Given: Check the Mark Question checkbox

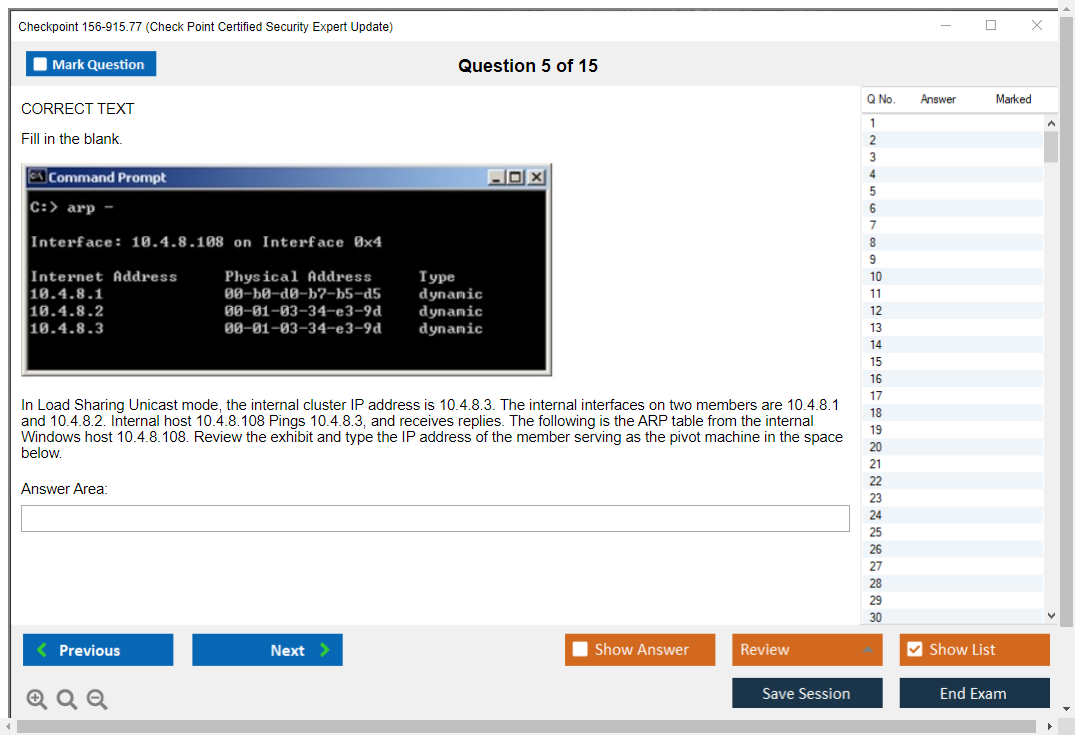Looking at the screenshot, I should [41, 64].
